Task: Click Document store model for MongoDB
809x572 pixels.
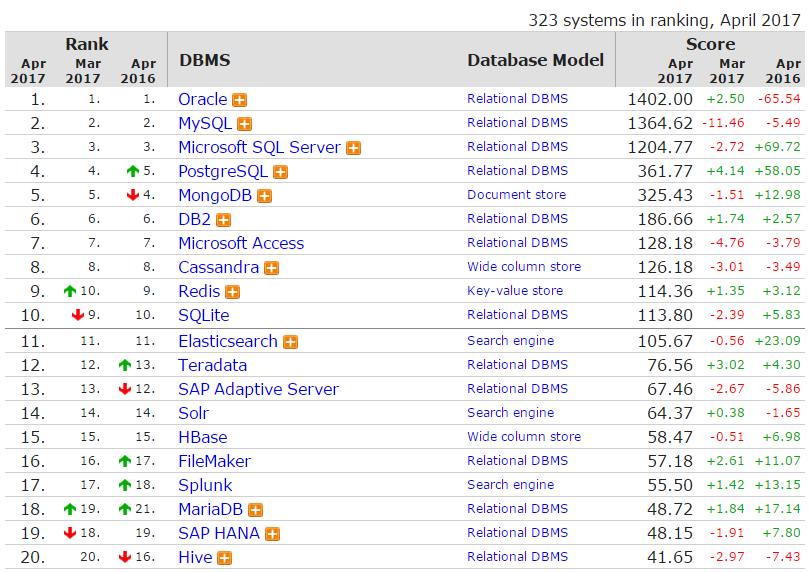Action: pyautogui.click(x=516, y=195)
